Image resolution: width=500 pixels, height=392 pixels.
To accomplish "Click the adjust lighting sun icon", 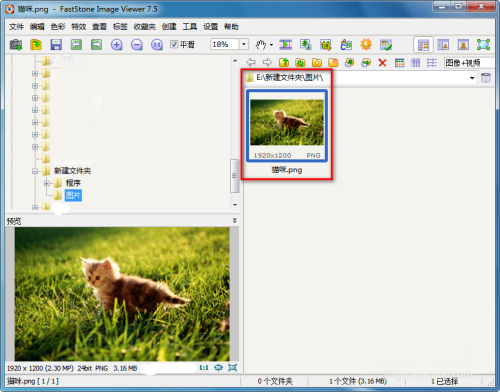I will point(366,44).
